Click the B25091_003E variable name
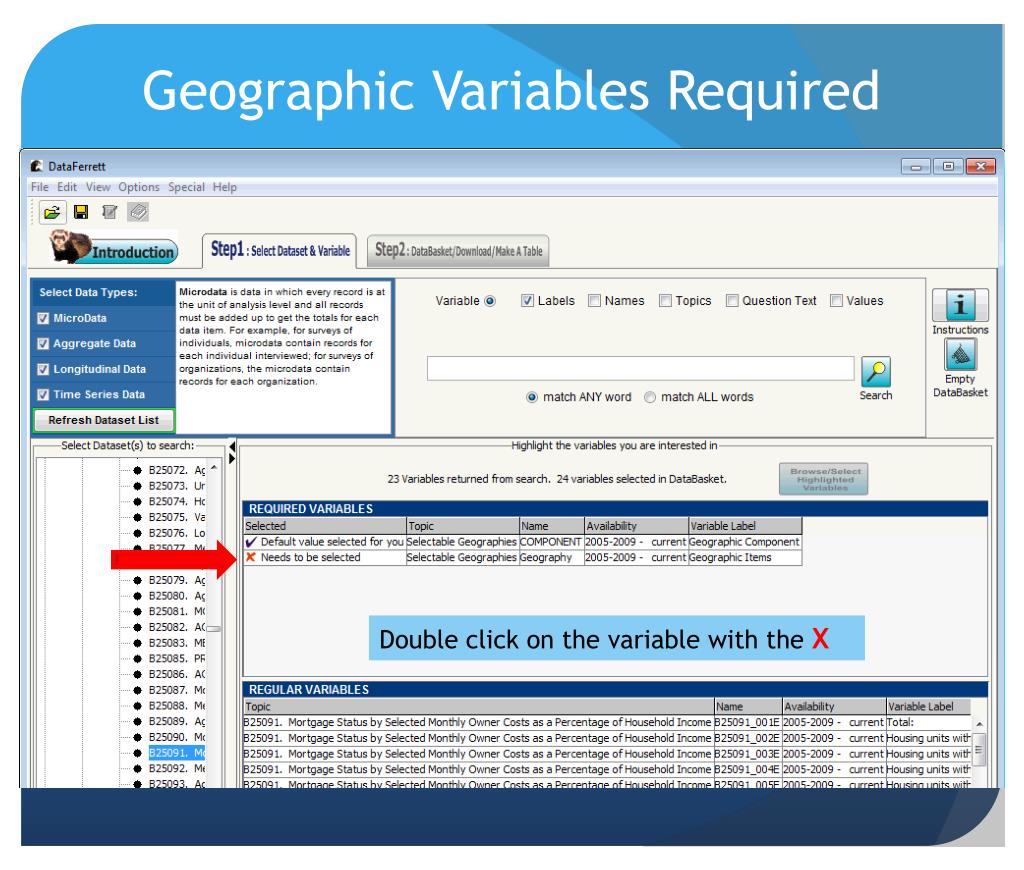Image resolution: width=1024 pixels, height=870 pixels. click(x=746, y=754)
